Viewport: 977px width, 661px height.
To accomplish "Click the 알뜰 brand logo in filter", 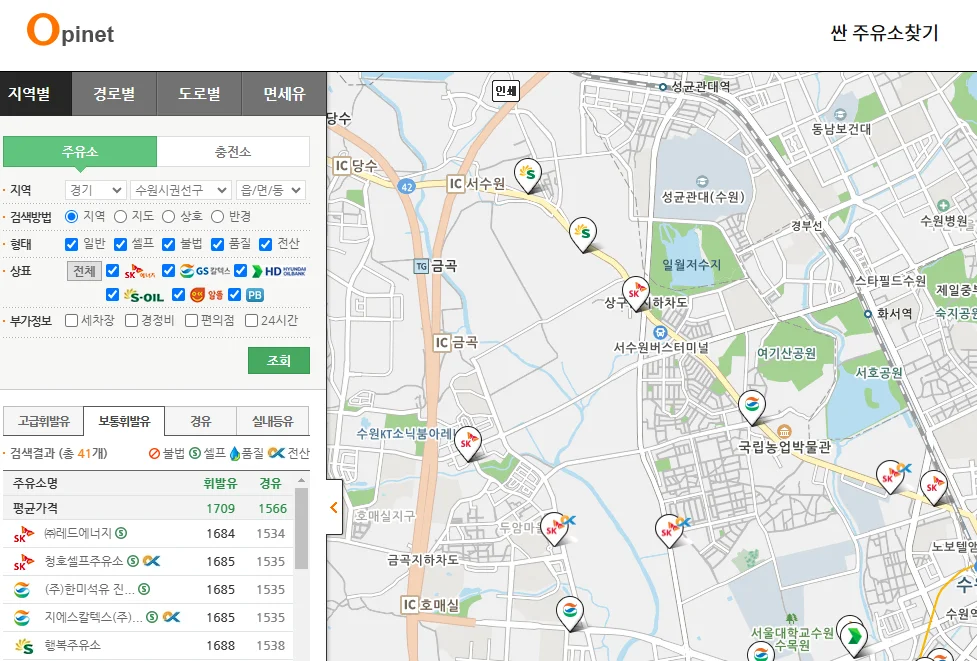I will click(206, 295).
